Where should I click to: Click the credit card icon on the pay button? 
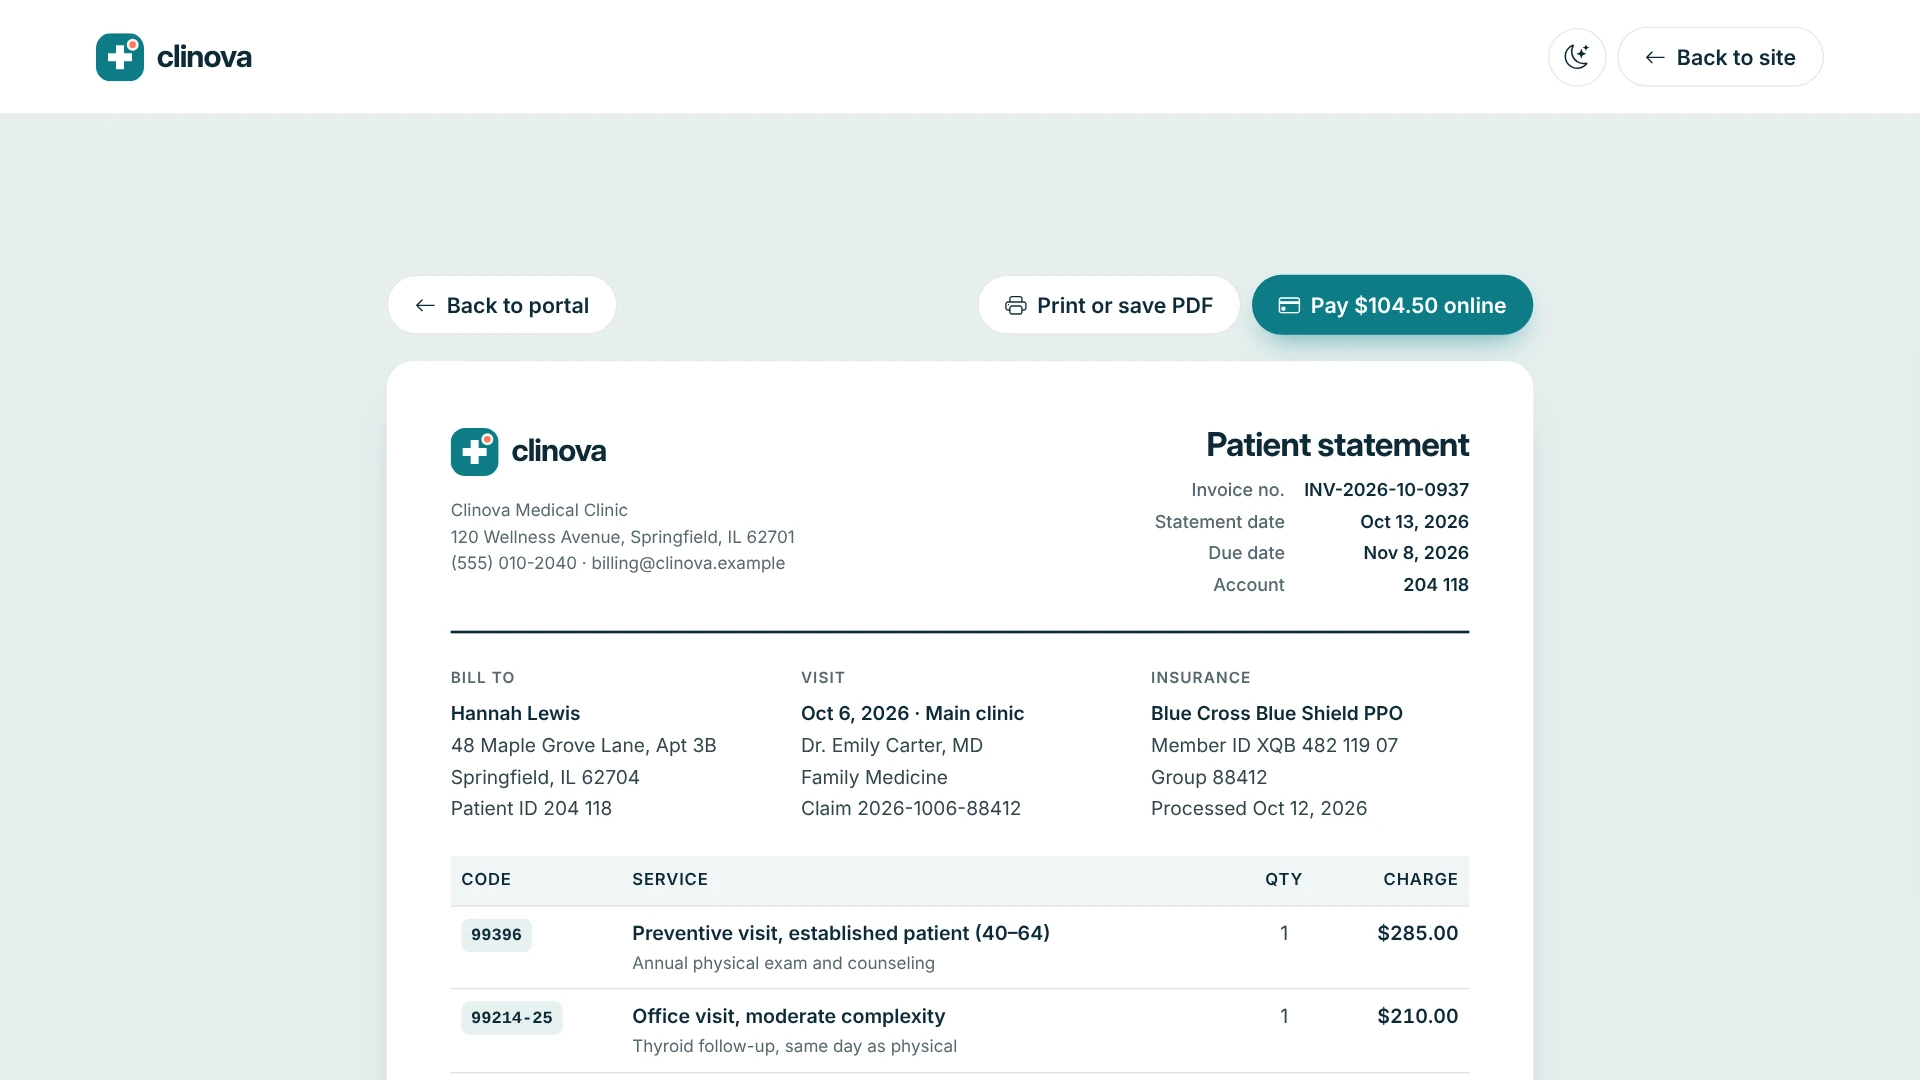(1290, 306)
